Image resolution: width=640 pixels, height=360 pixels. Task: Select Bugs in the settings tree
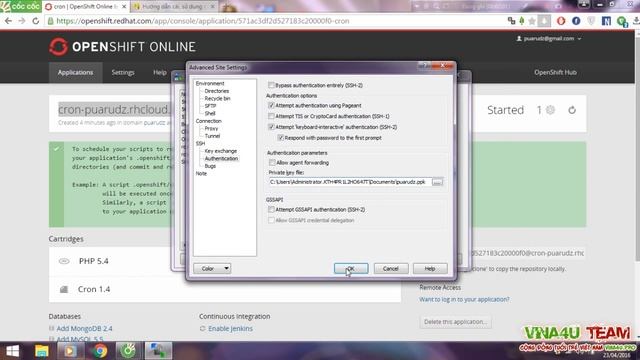click(210, 166)
